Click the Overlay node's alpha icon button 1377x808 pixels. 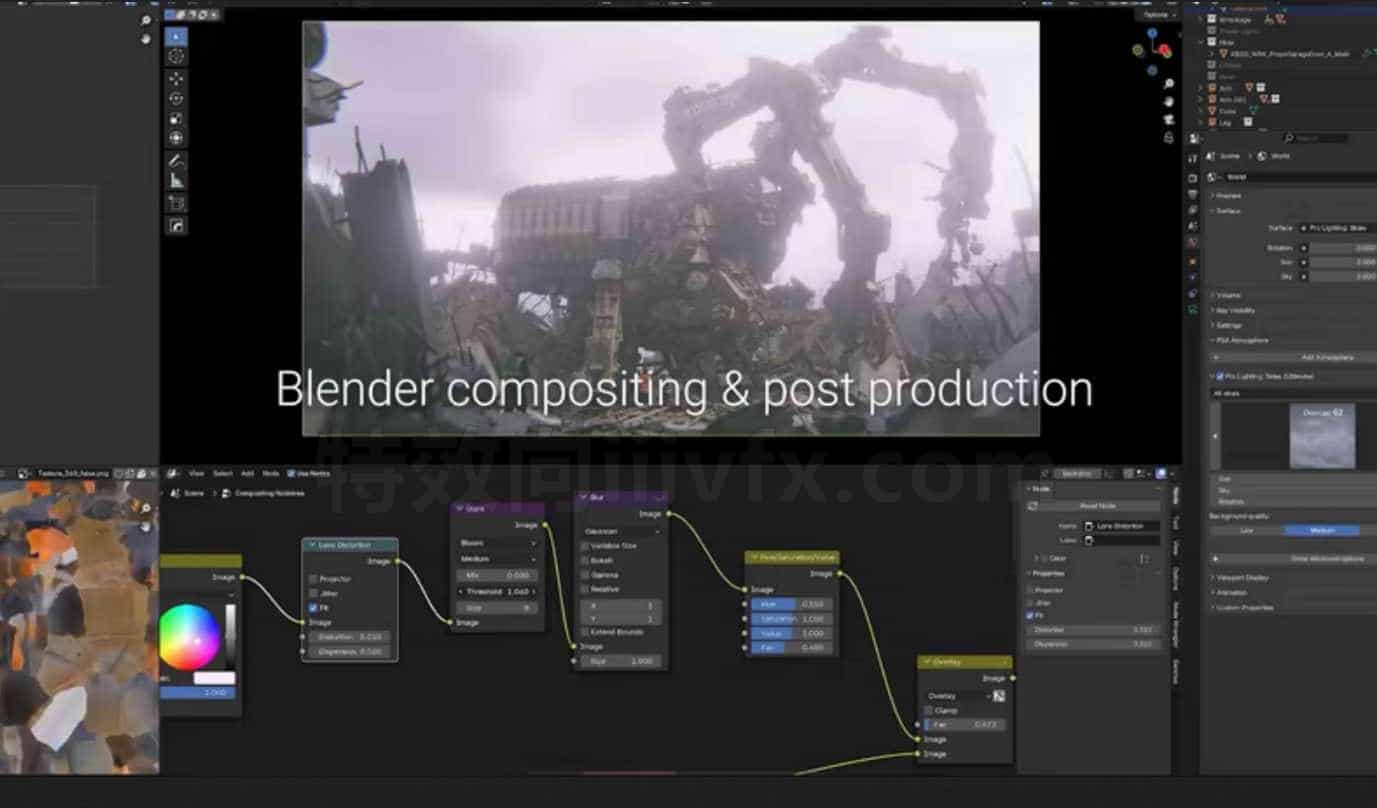point(998,695)
